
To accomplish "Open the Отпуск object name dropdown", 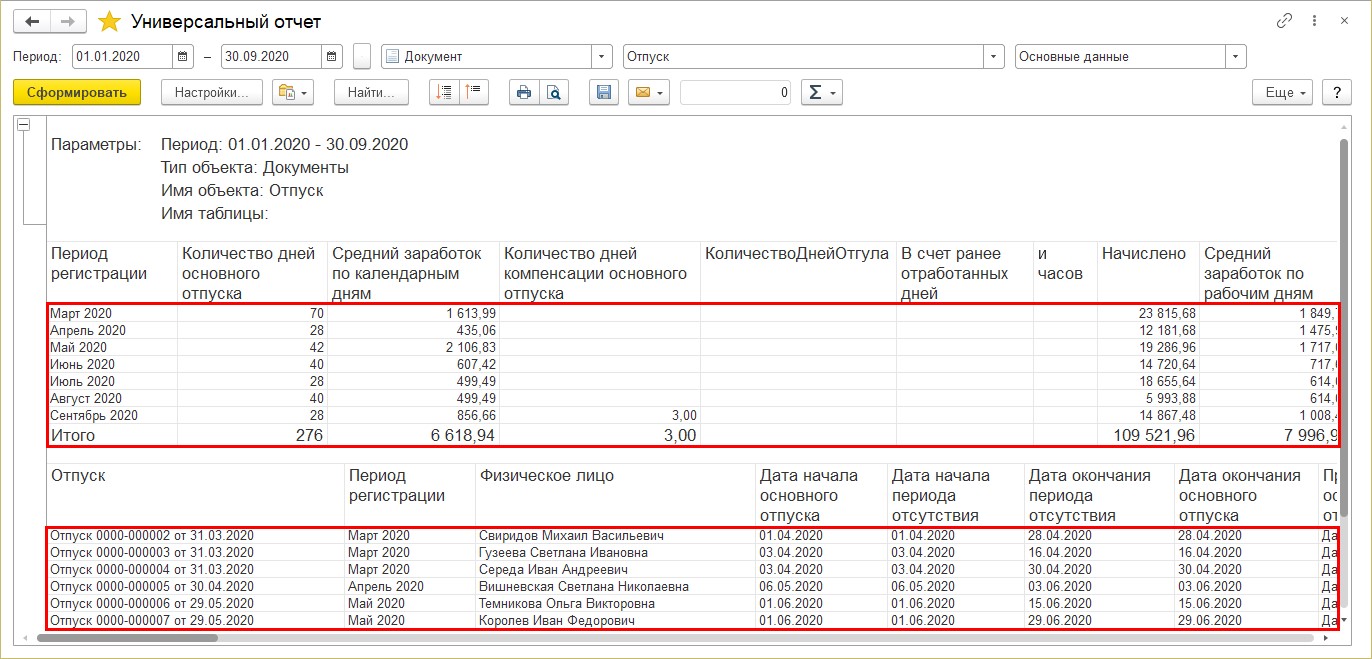I will [994, 57].
